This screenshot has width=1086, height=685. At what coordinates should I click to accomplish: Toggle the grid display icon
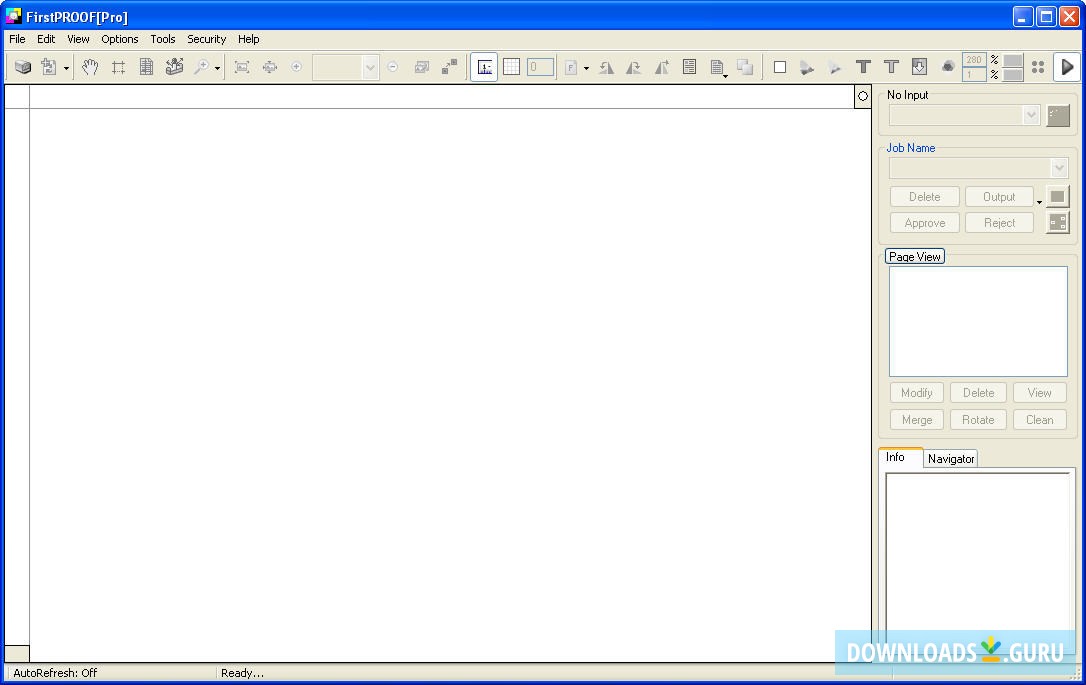511,67
